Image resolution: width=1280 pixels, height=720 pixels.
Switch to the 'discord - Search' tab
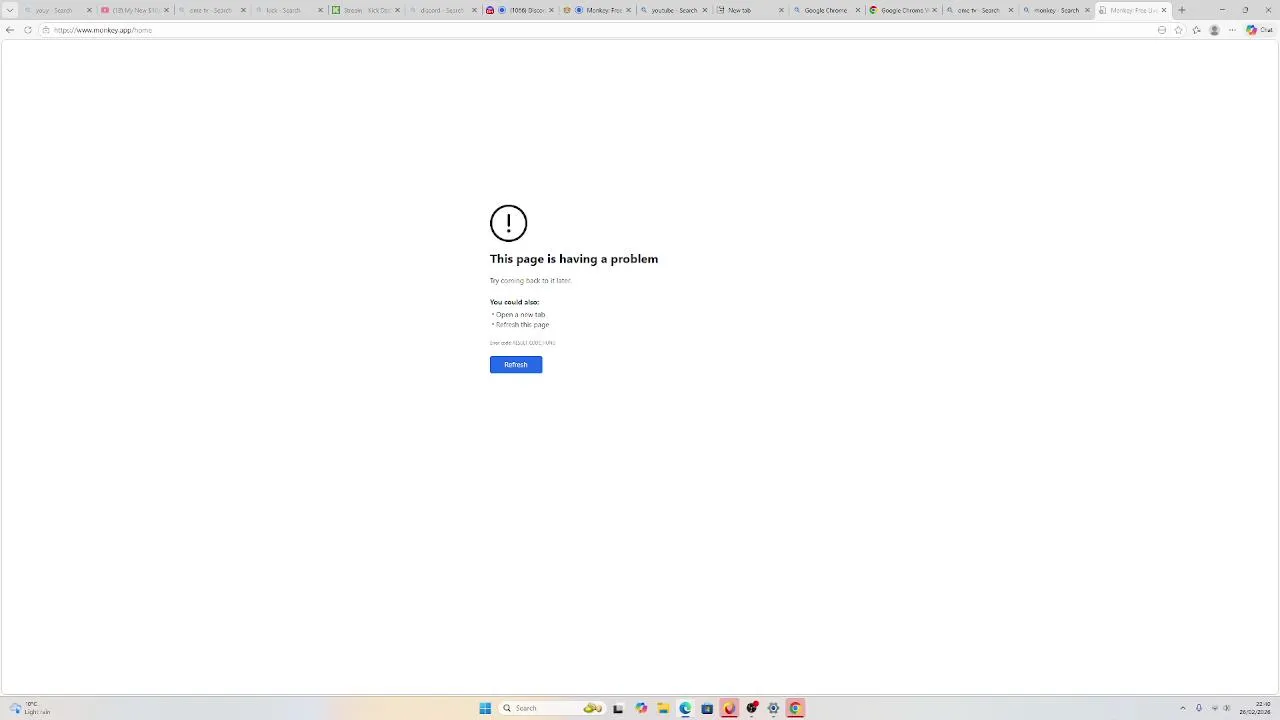click(x=442, y=10)
